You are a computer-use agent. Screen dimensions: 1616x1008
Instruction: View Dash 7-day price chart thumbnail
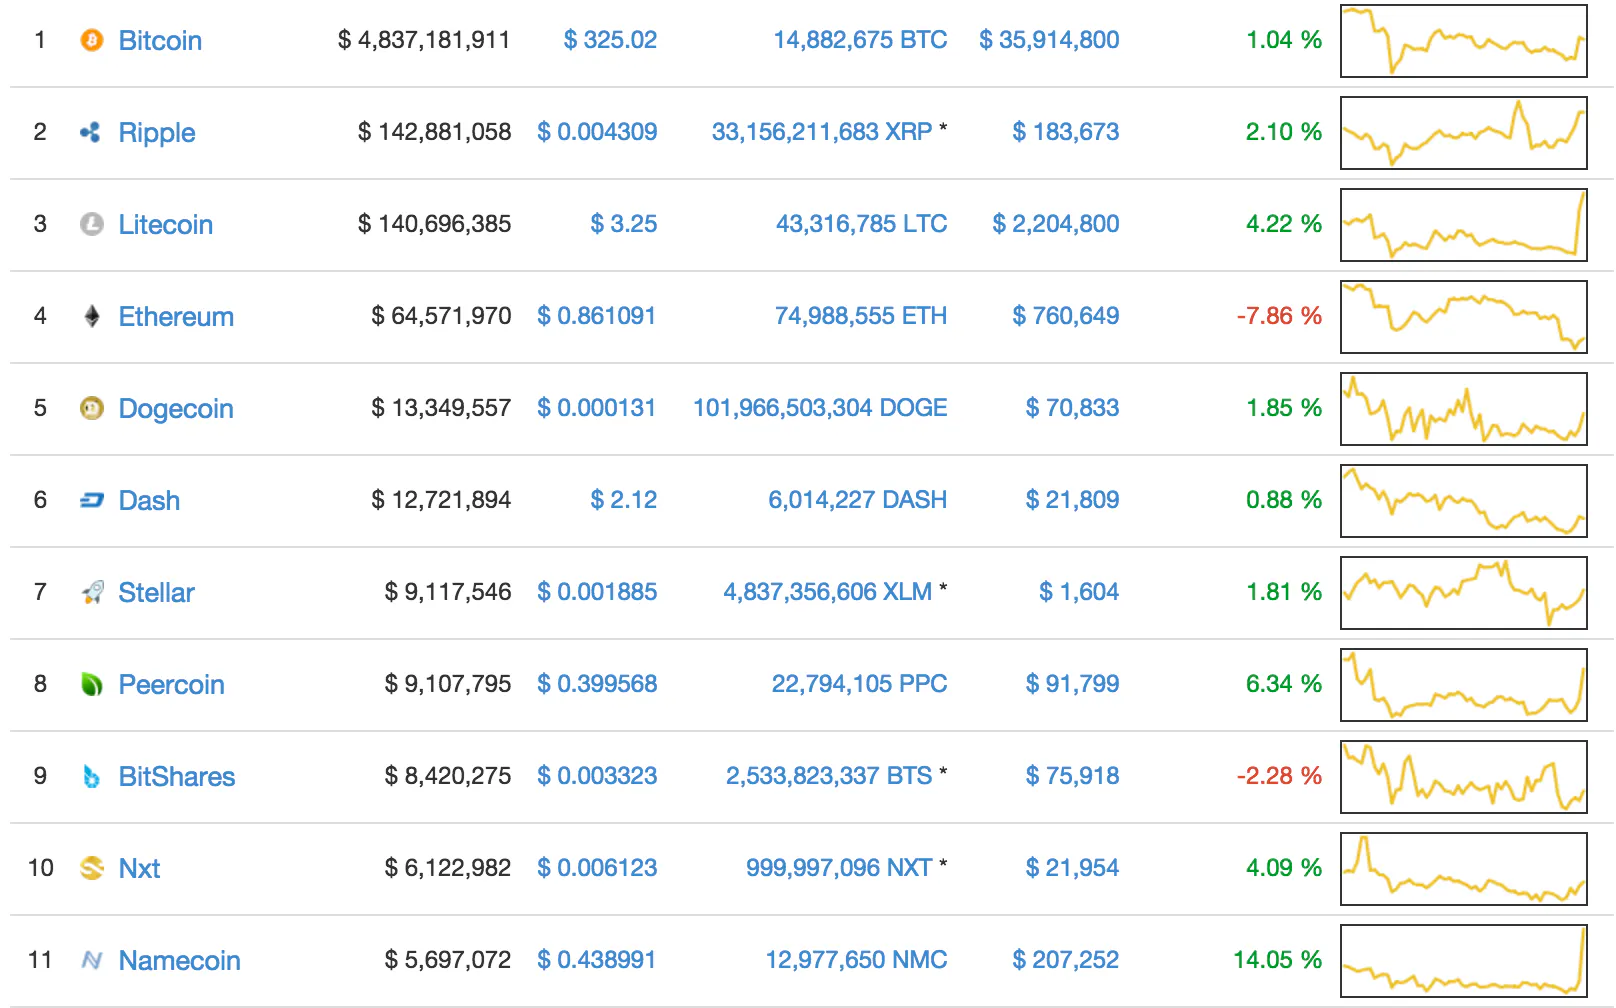coord(1464,501)
